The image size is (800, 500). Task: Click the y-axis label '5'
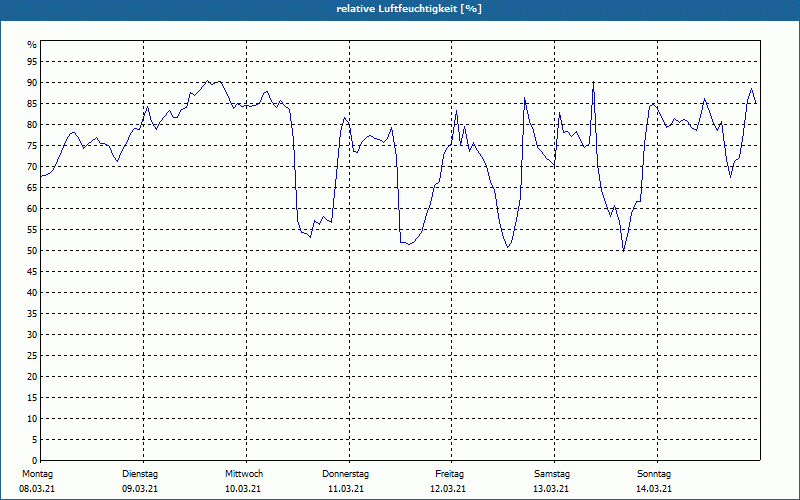35,440
